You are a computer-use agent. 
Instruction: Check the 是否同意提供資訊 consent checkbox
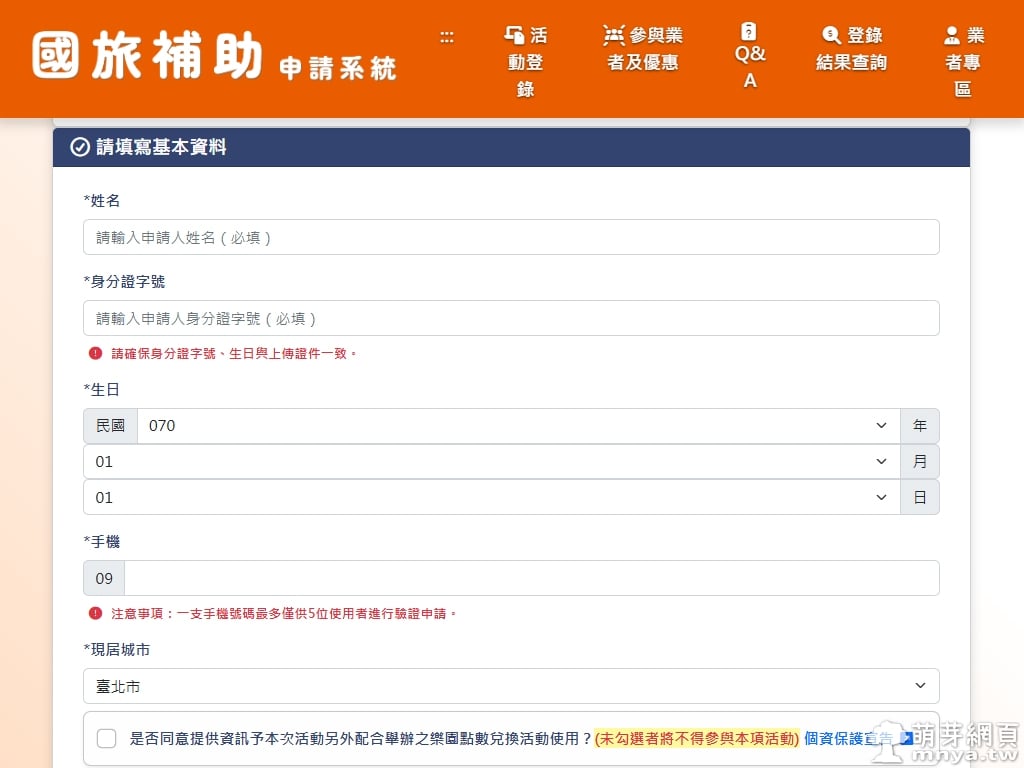[106, 739]
